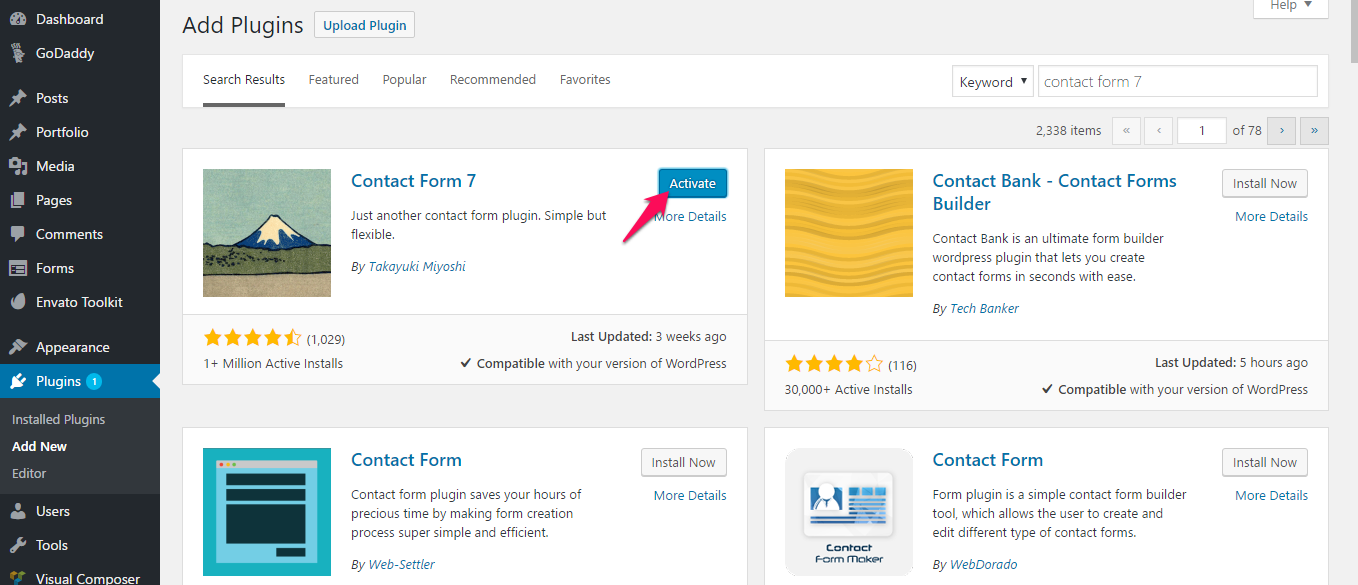Click the Appearance paintbrush icon

[17, 347]
